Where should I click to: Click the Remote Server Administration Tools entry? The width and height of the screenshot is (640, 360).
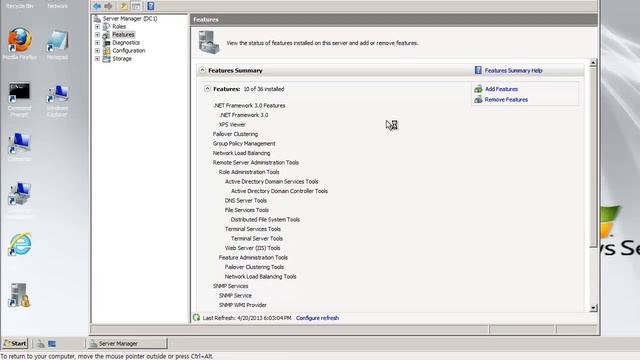pos(256,162)
